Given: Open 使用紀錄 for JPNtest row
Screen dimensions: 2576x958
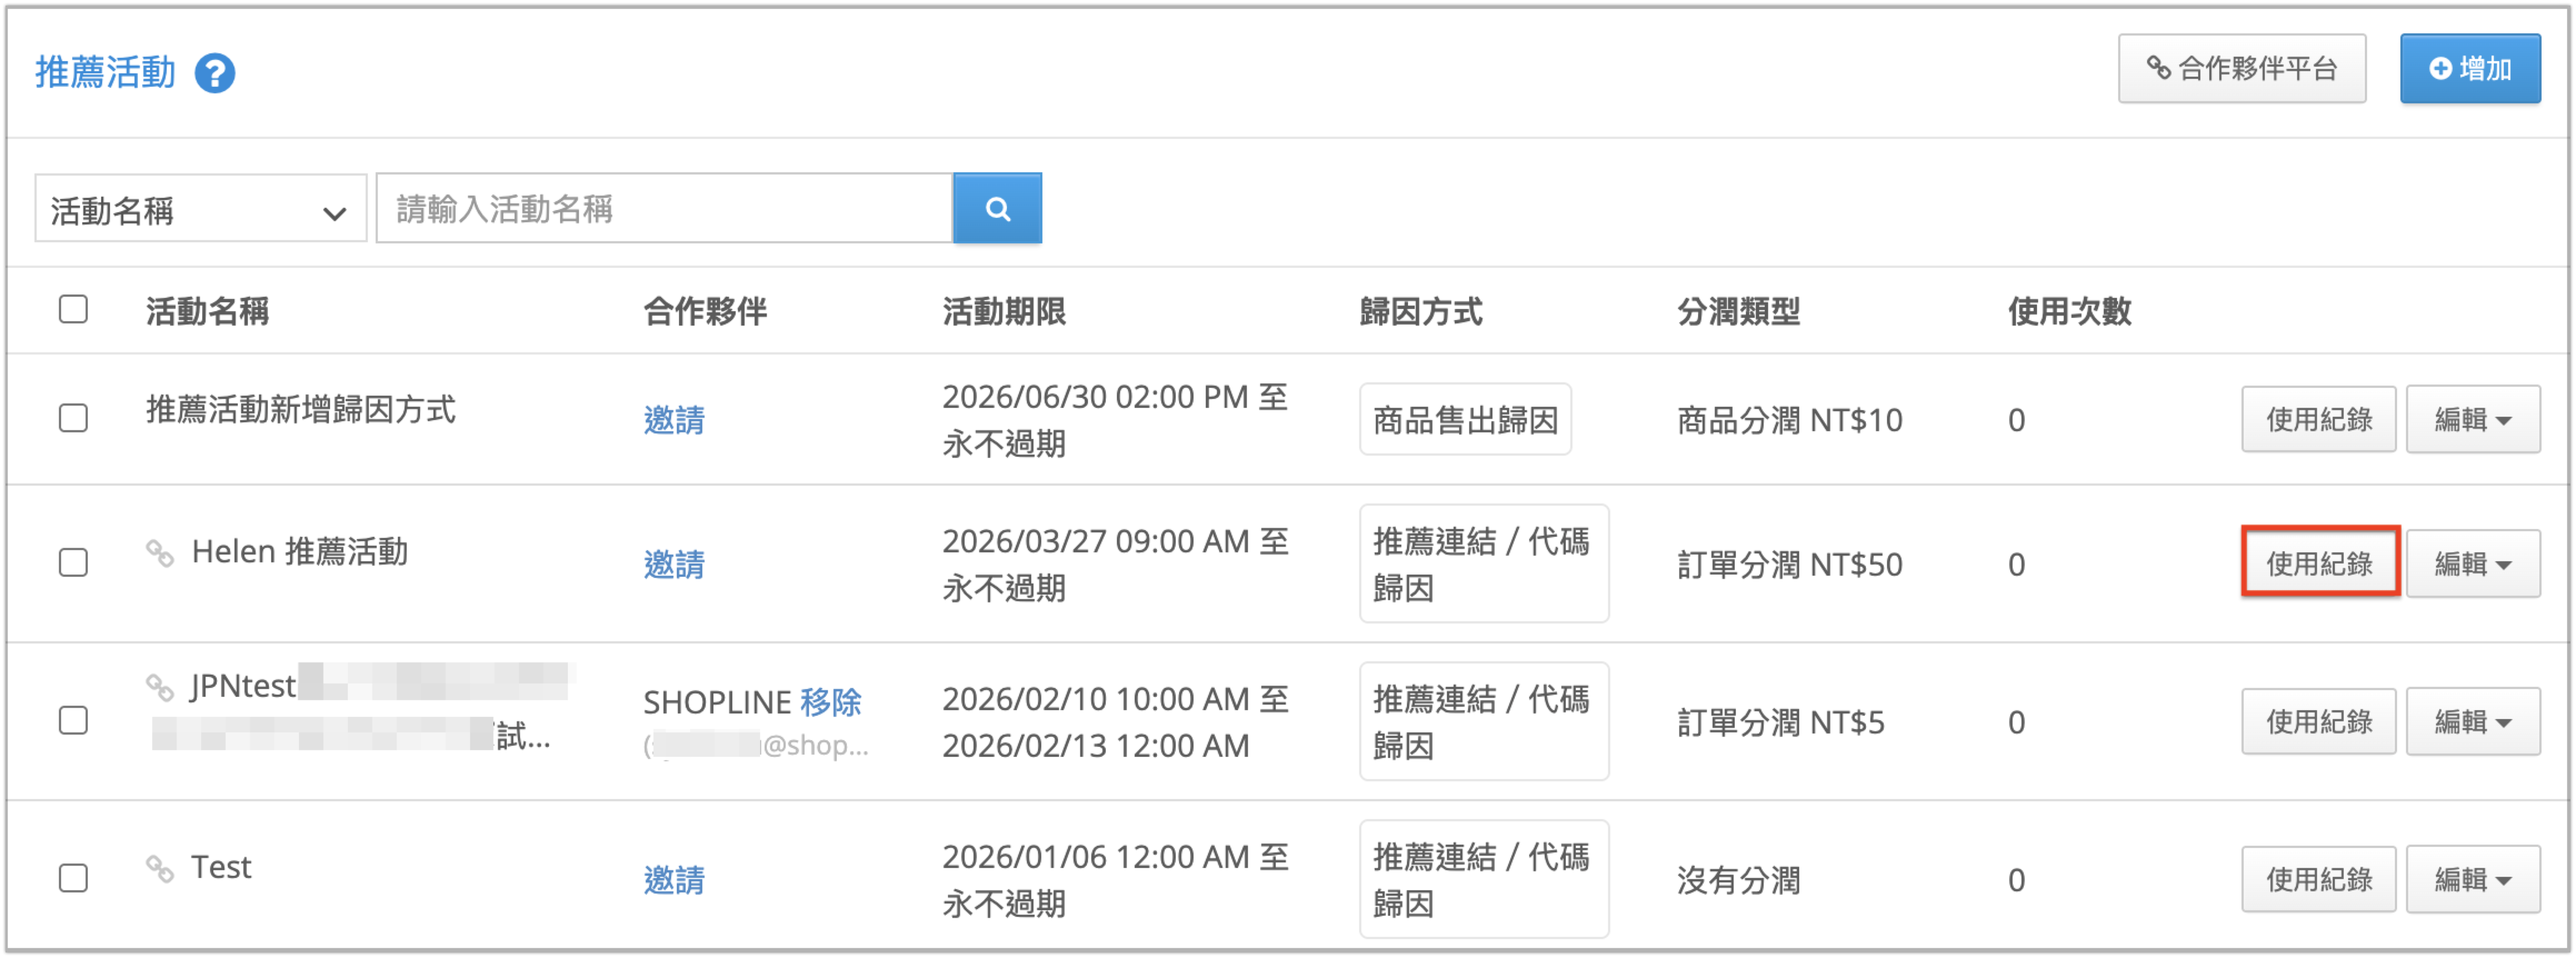Looking at the screenshot, I should tap(2319, 721).
